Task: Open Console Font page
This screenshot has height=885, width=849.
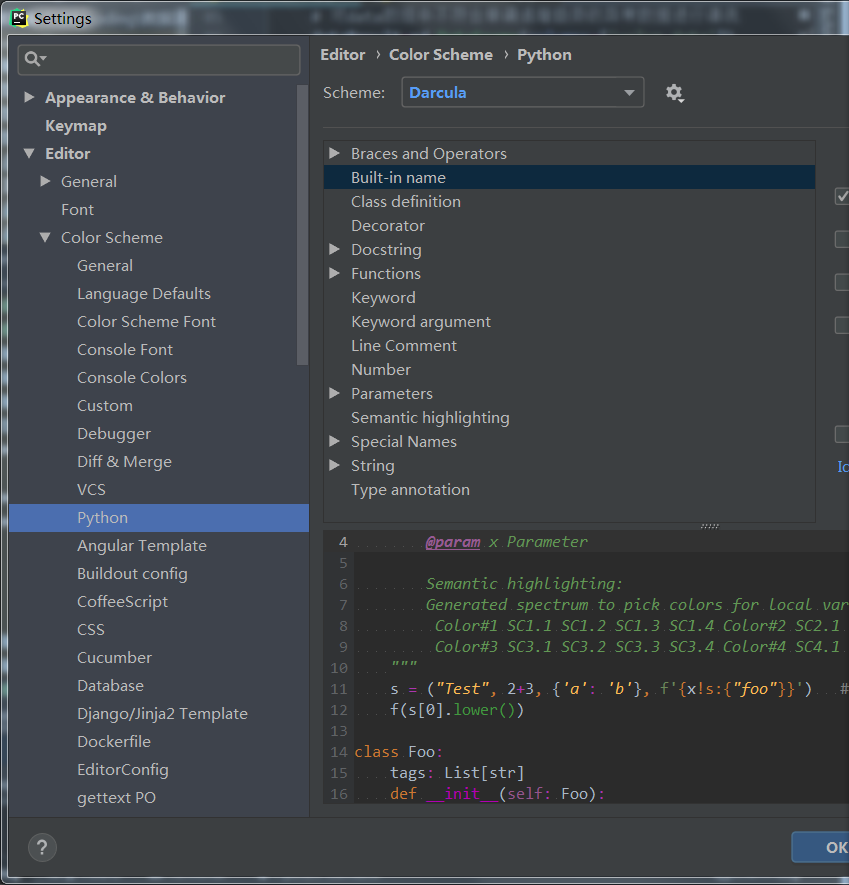Action: 125,349
